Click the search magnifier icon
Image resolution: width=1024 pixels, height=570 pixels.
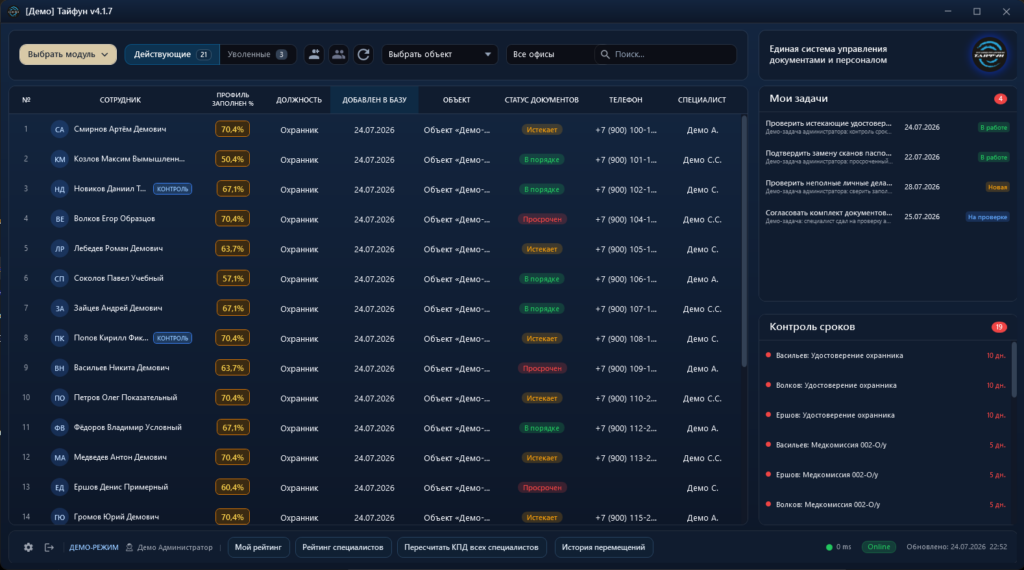(605, 54)
